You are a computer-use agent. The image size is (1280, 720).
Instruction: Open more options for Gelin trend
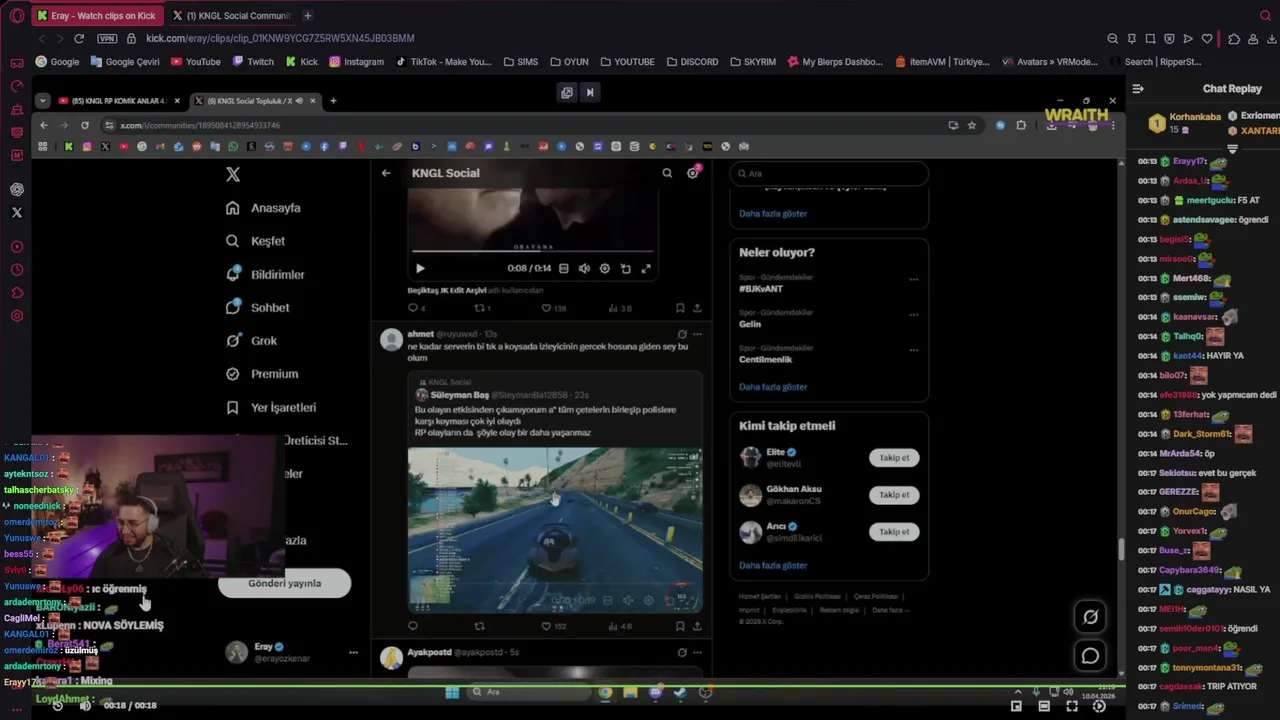pos(913,315)
